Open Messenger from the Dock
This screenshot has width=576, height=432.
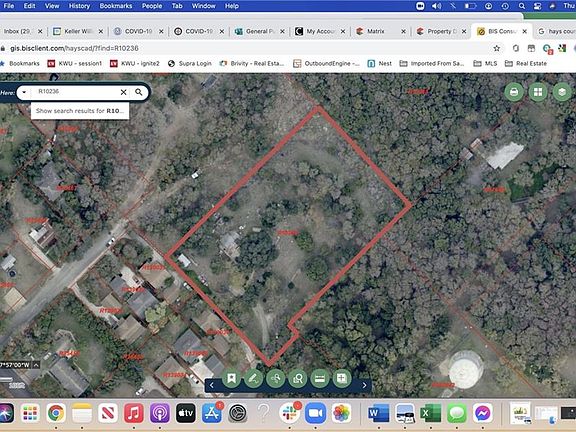tap(483, 413)
